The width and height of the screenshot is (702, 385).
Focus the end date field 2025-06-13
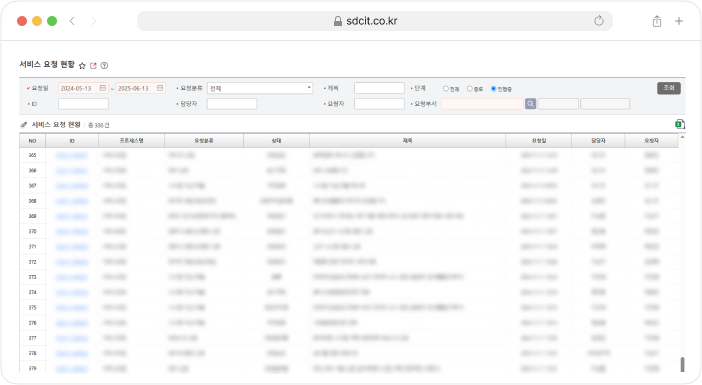141,88
